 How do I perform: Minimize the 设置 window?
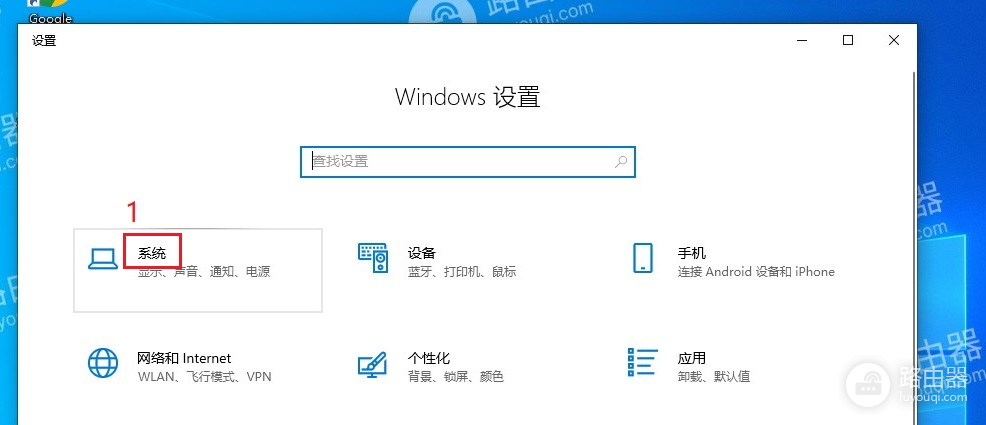pos(802,40)
